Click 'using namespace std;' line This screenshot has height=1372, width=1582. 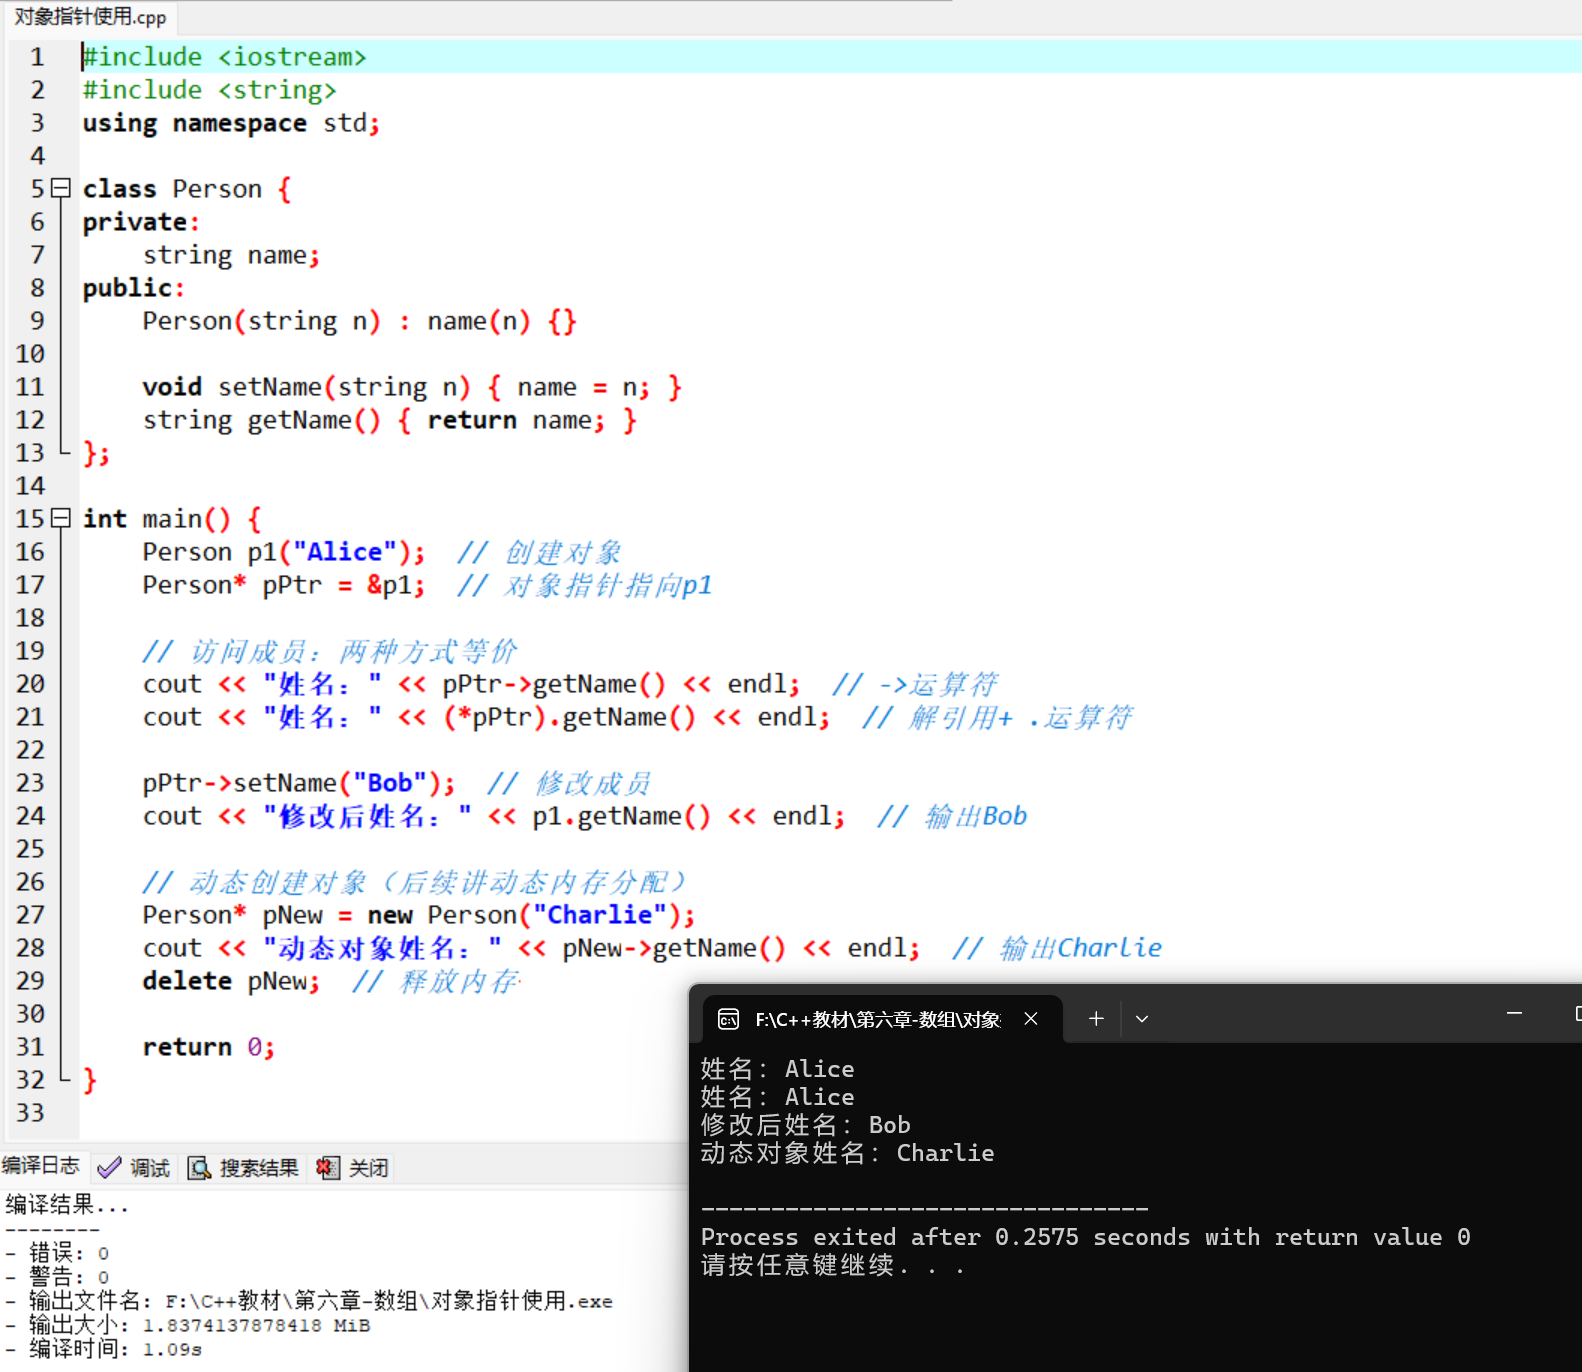(231, 123)
